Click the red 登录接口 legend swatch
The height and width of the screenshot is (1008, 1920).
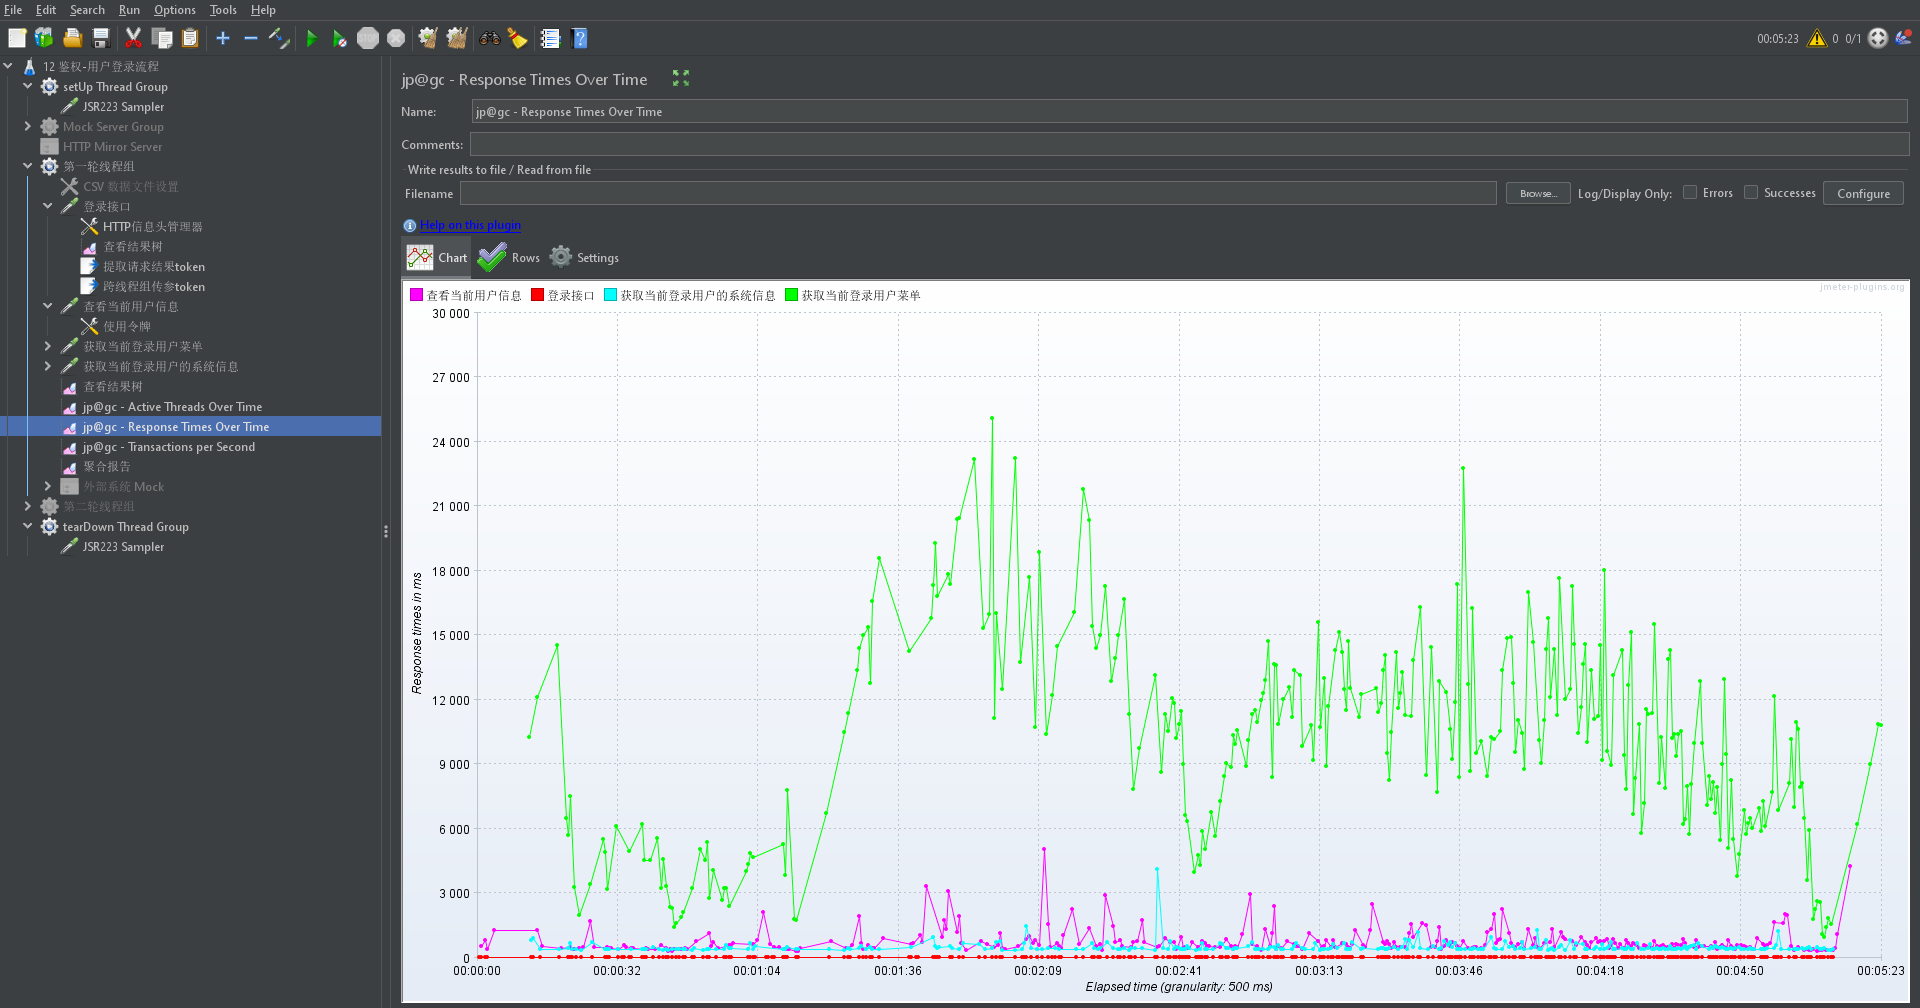[537, 295]
